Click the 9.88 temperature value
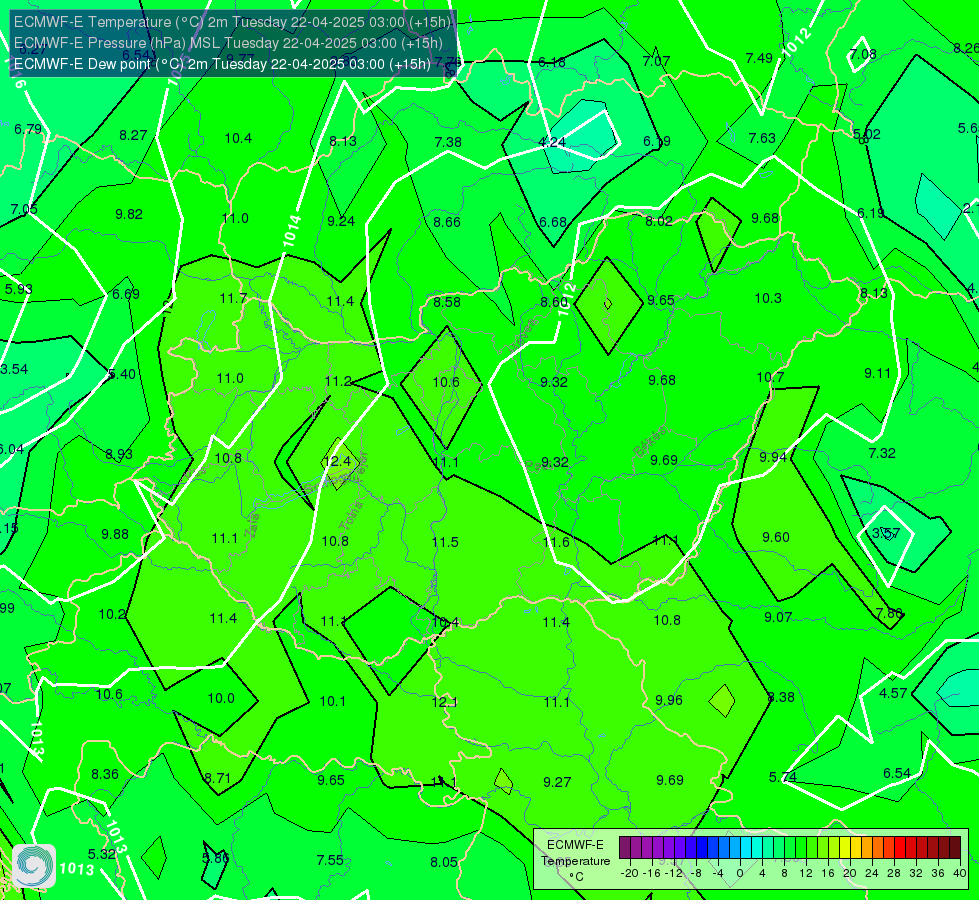Image resolution: width=979 pixels, height=900 pixels. (115, 535)
